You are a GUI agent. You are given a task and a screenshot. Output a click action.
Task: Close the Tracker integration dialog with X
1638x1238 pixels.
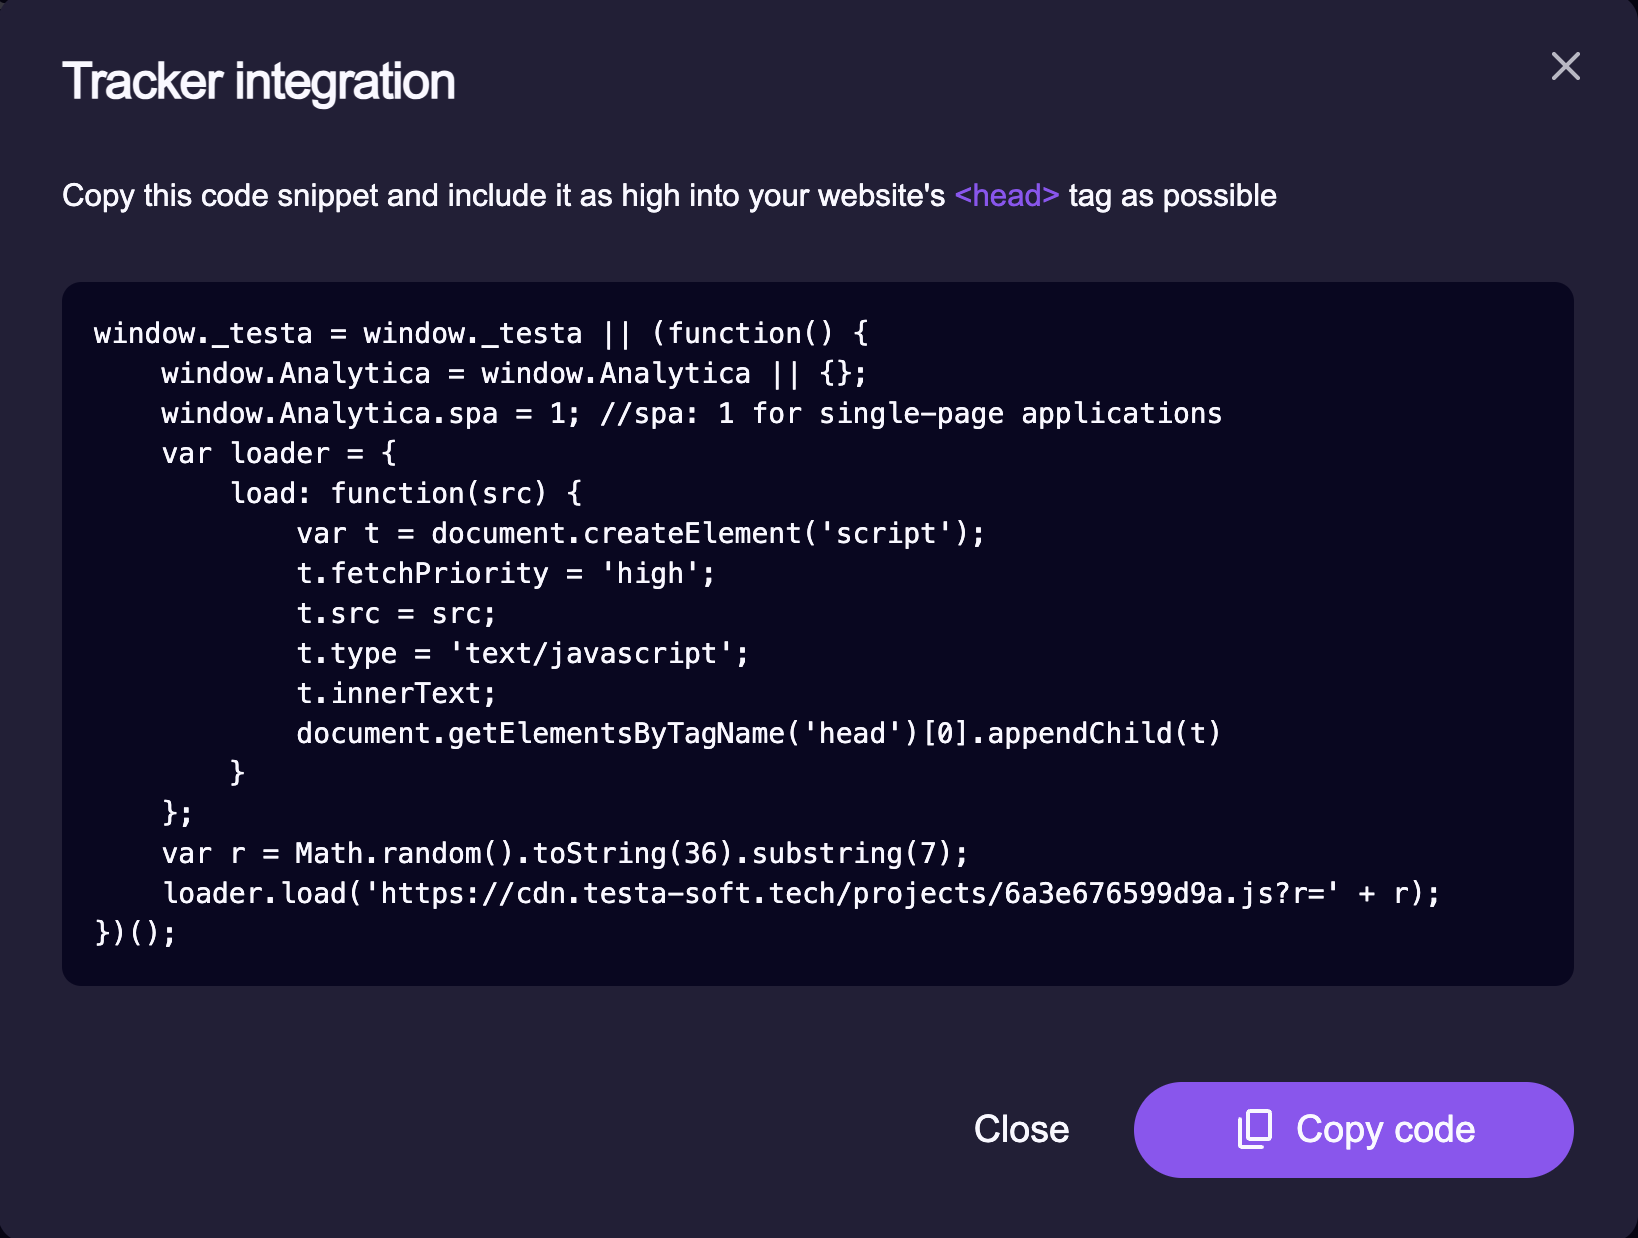(x=1565, y=66)
